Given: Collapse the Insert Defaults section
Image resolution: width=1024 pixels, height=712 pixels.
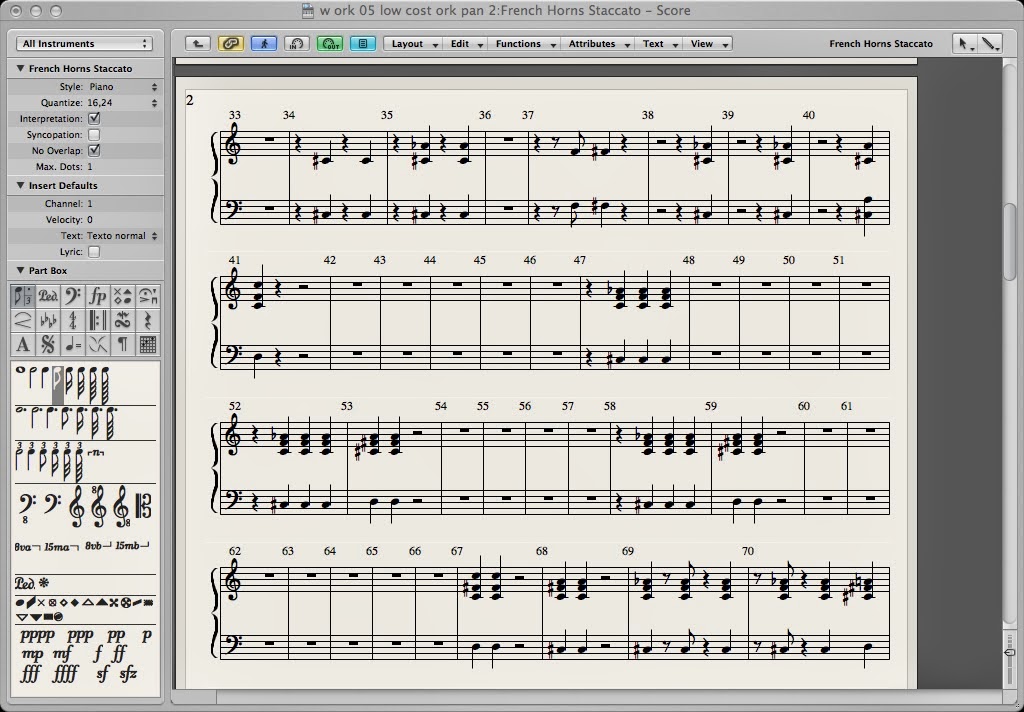Looking at the screenshot, I should pos(20,186).
